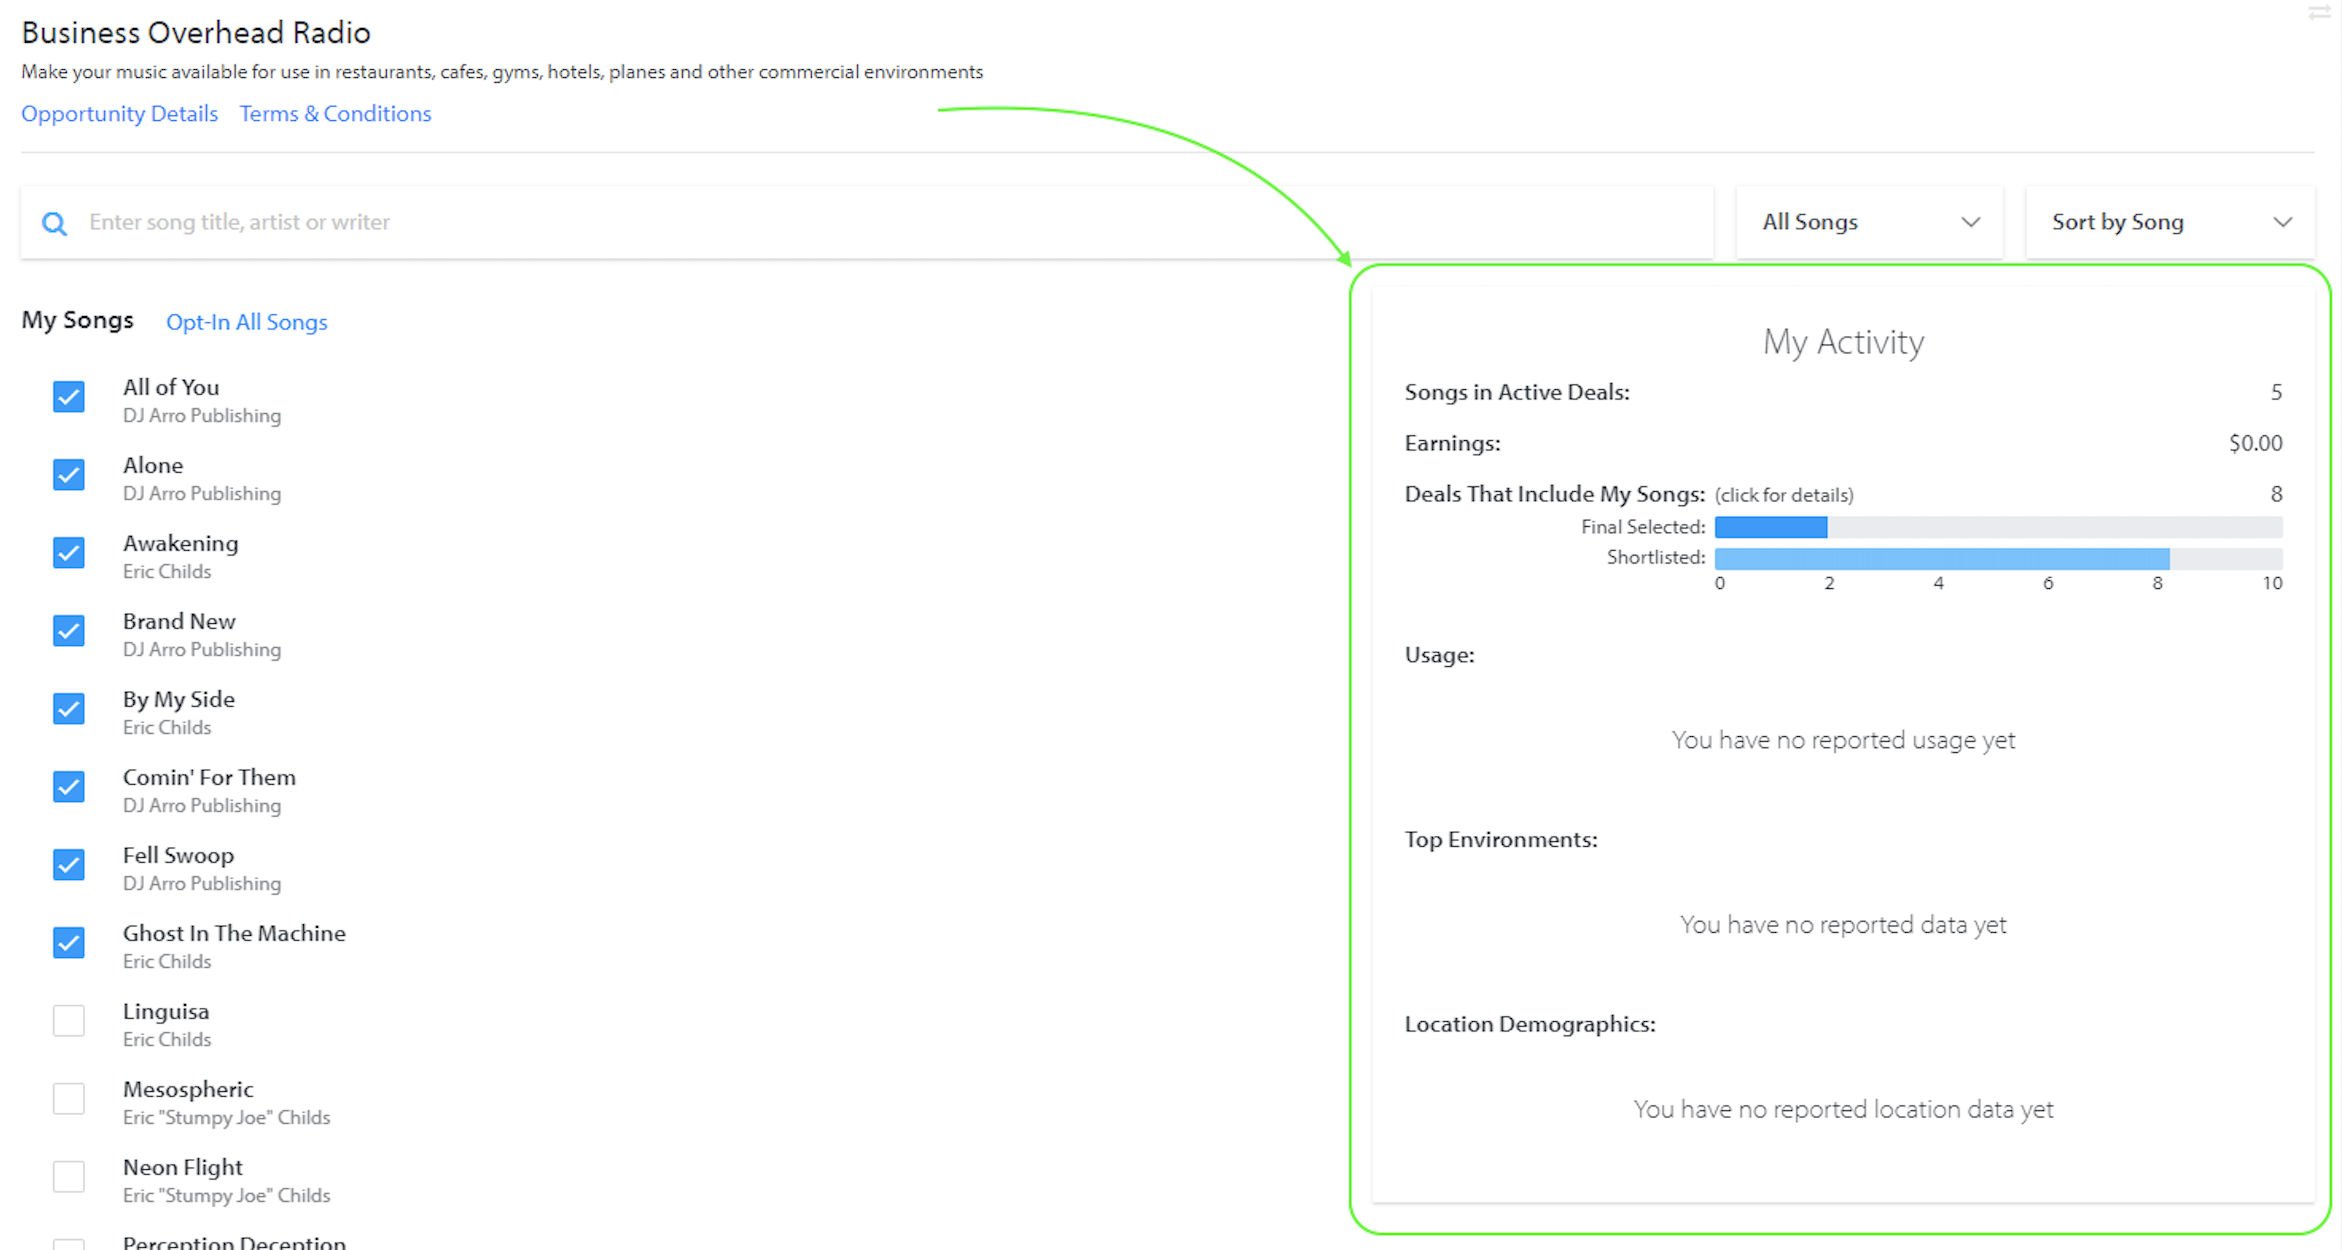
Task: Click the Earnings value $0.00
Action: tap(2255, 443)
